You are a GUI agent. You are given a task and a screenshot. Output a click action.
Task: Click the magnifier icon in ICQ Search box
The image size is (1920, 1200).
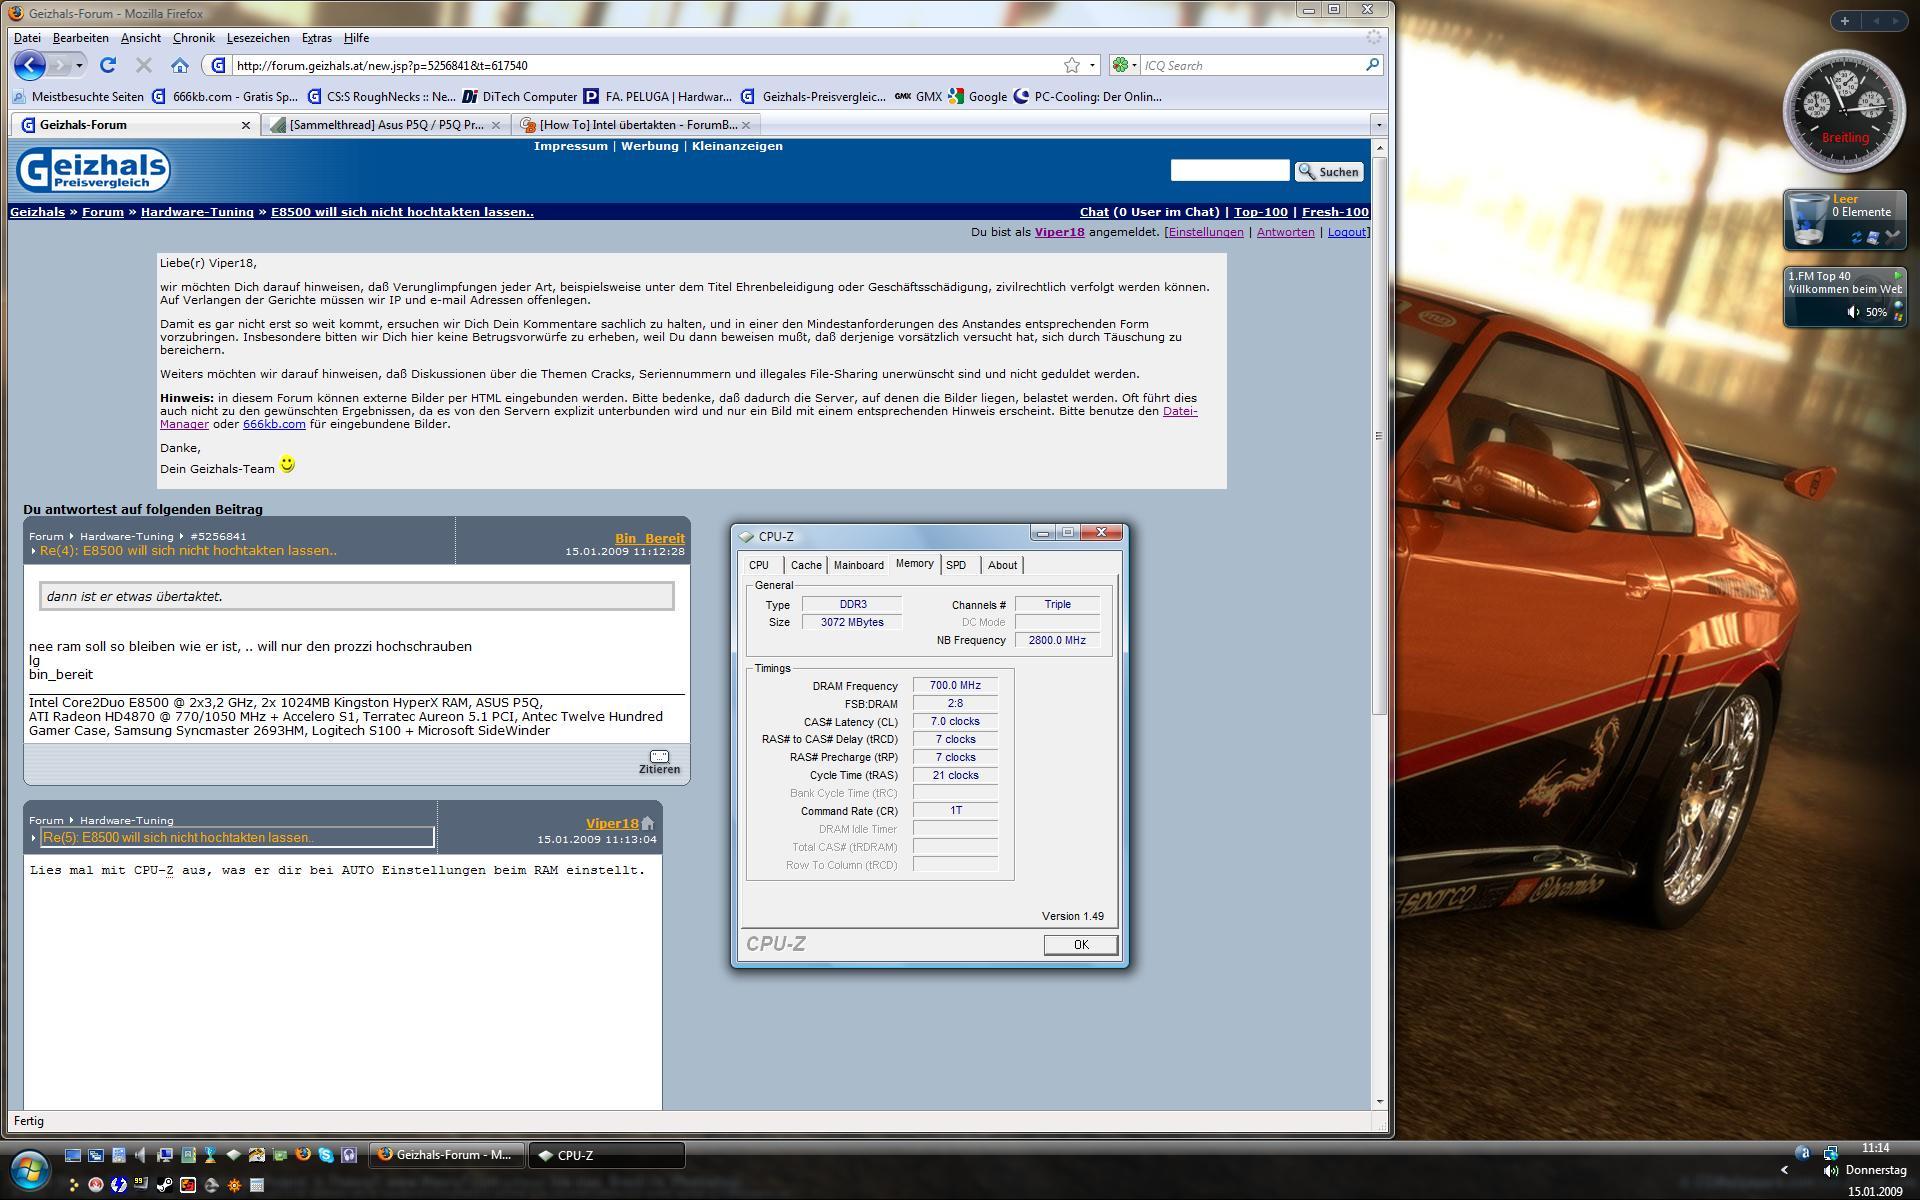pos(1372,65)
